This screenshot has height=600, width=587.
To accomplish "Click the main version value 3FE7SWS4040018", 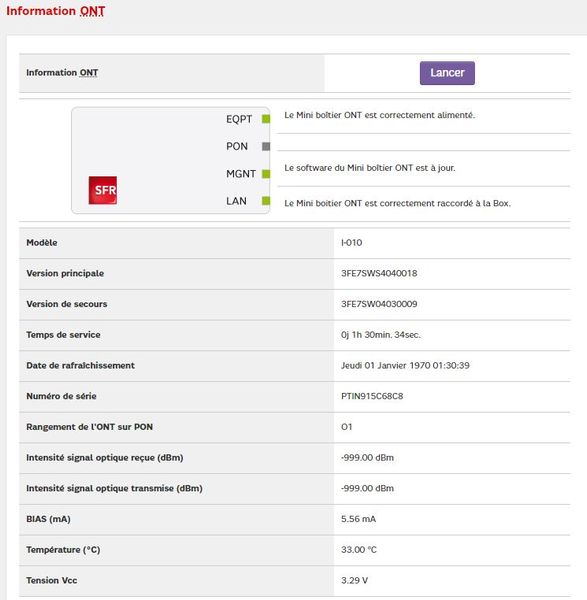I will tap(379, 273).
